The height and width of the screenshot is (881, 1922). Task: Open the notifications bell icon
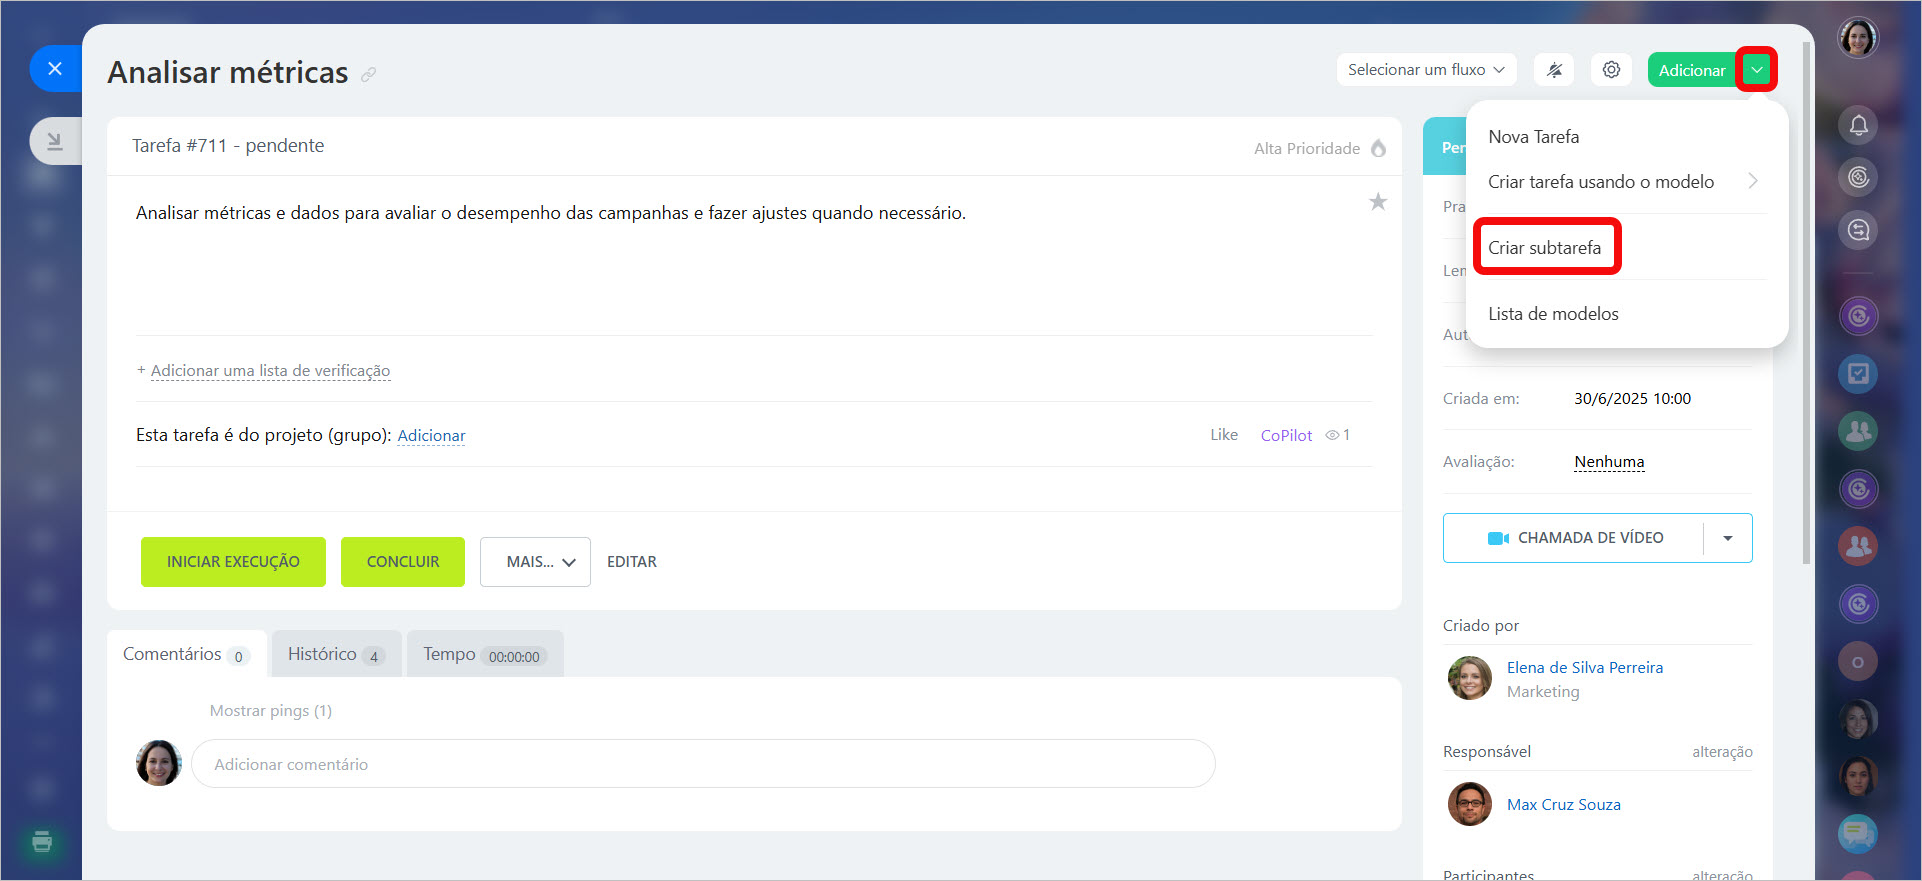(x=1858, y=125)
